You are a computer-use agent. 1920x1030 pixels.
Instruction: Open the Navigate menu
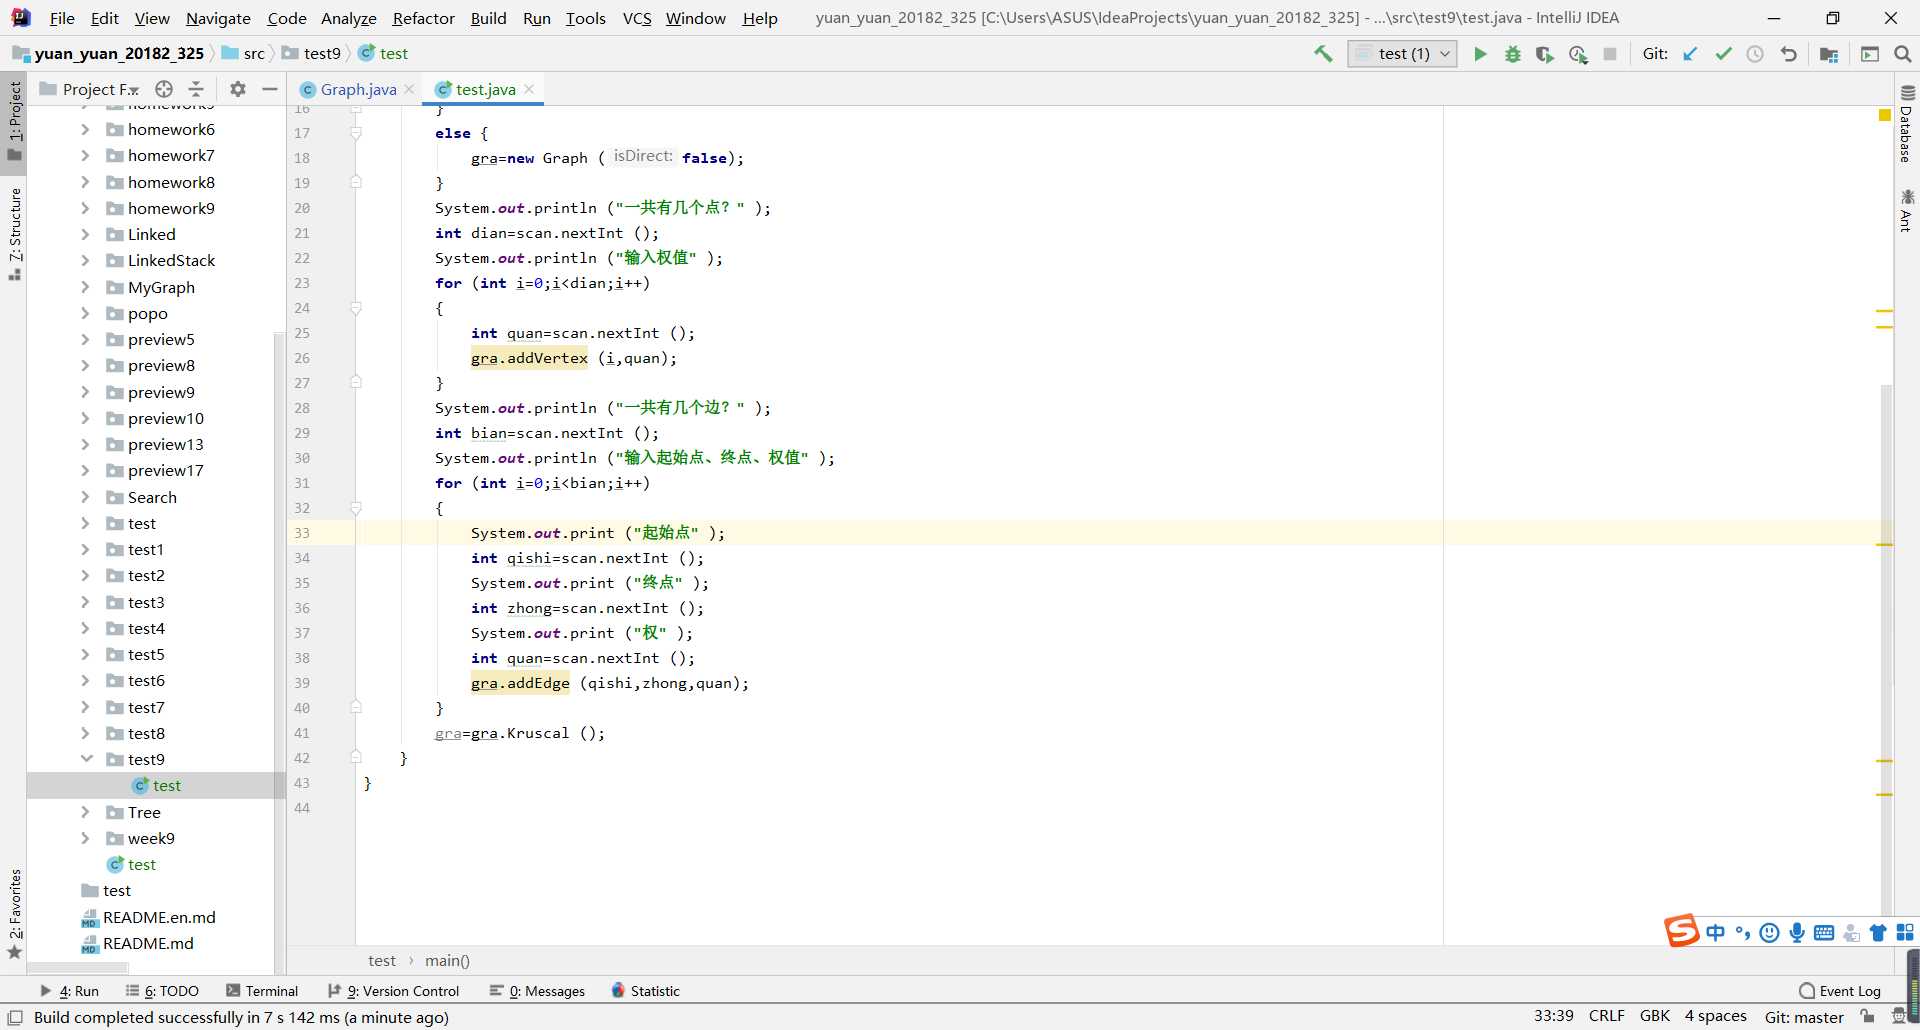(x=218, y=18)
